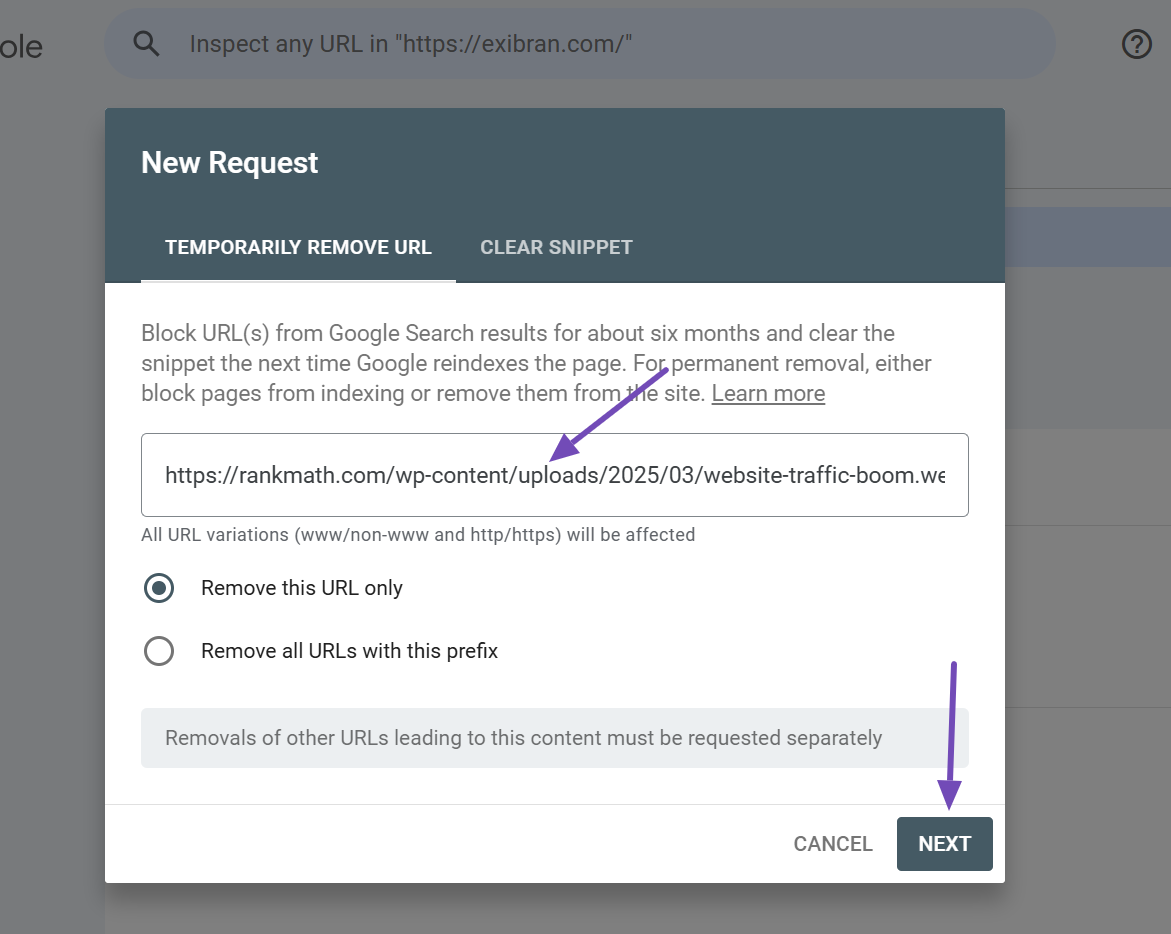Open the Learn more link
Screen dimensions: 1171x934
768,393
